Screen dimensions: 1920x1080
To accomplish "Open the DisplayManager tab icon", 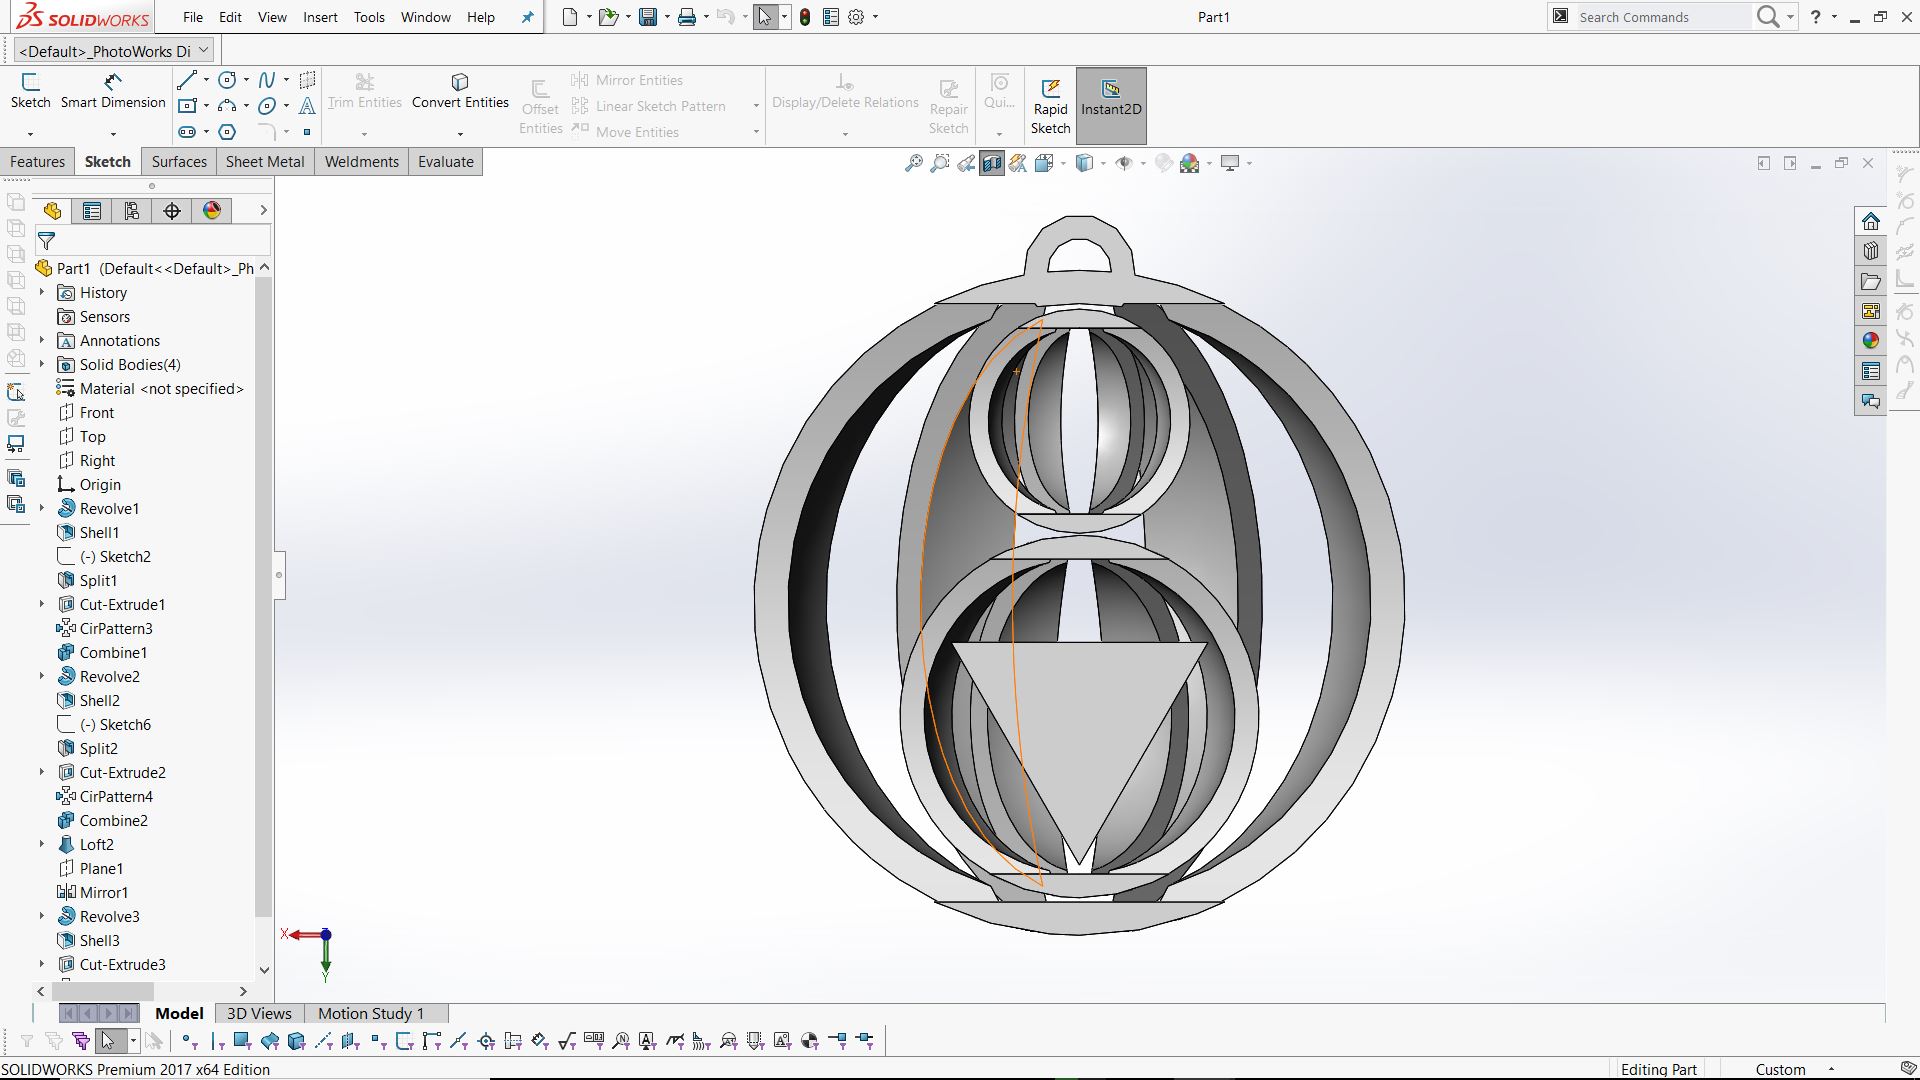I will (212, 211).
